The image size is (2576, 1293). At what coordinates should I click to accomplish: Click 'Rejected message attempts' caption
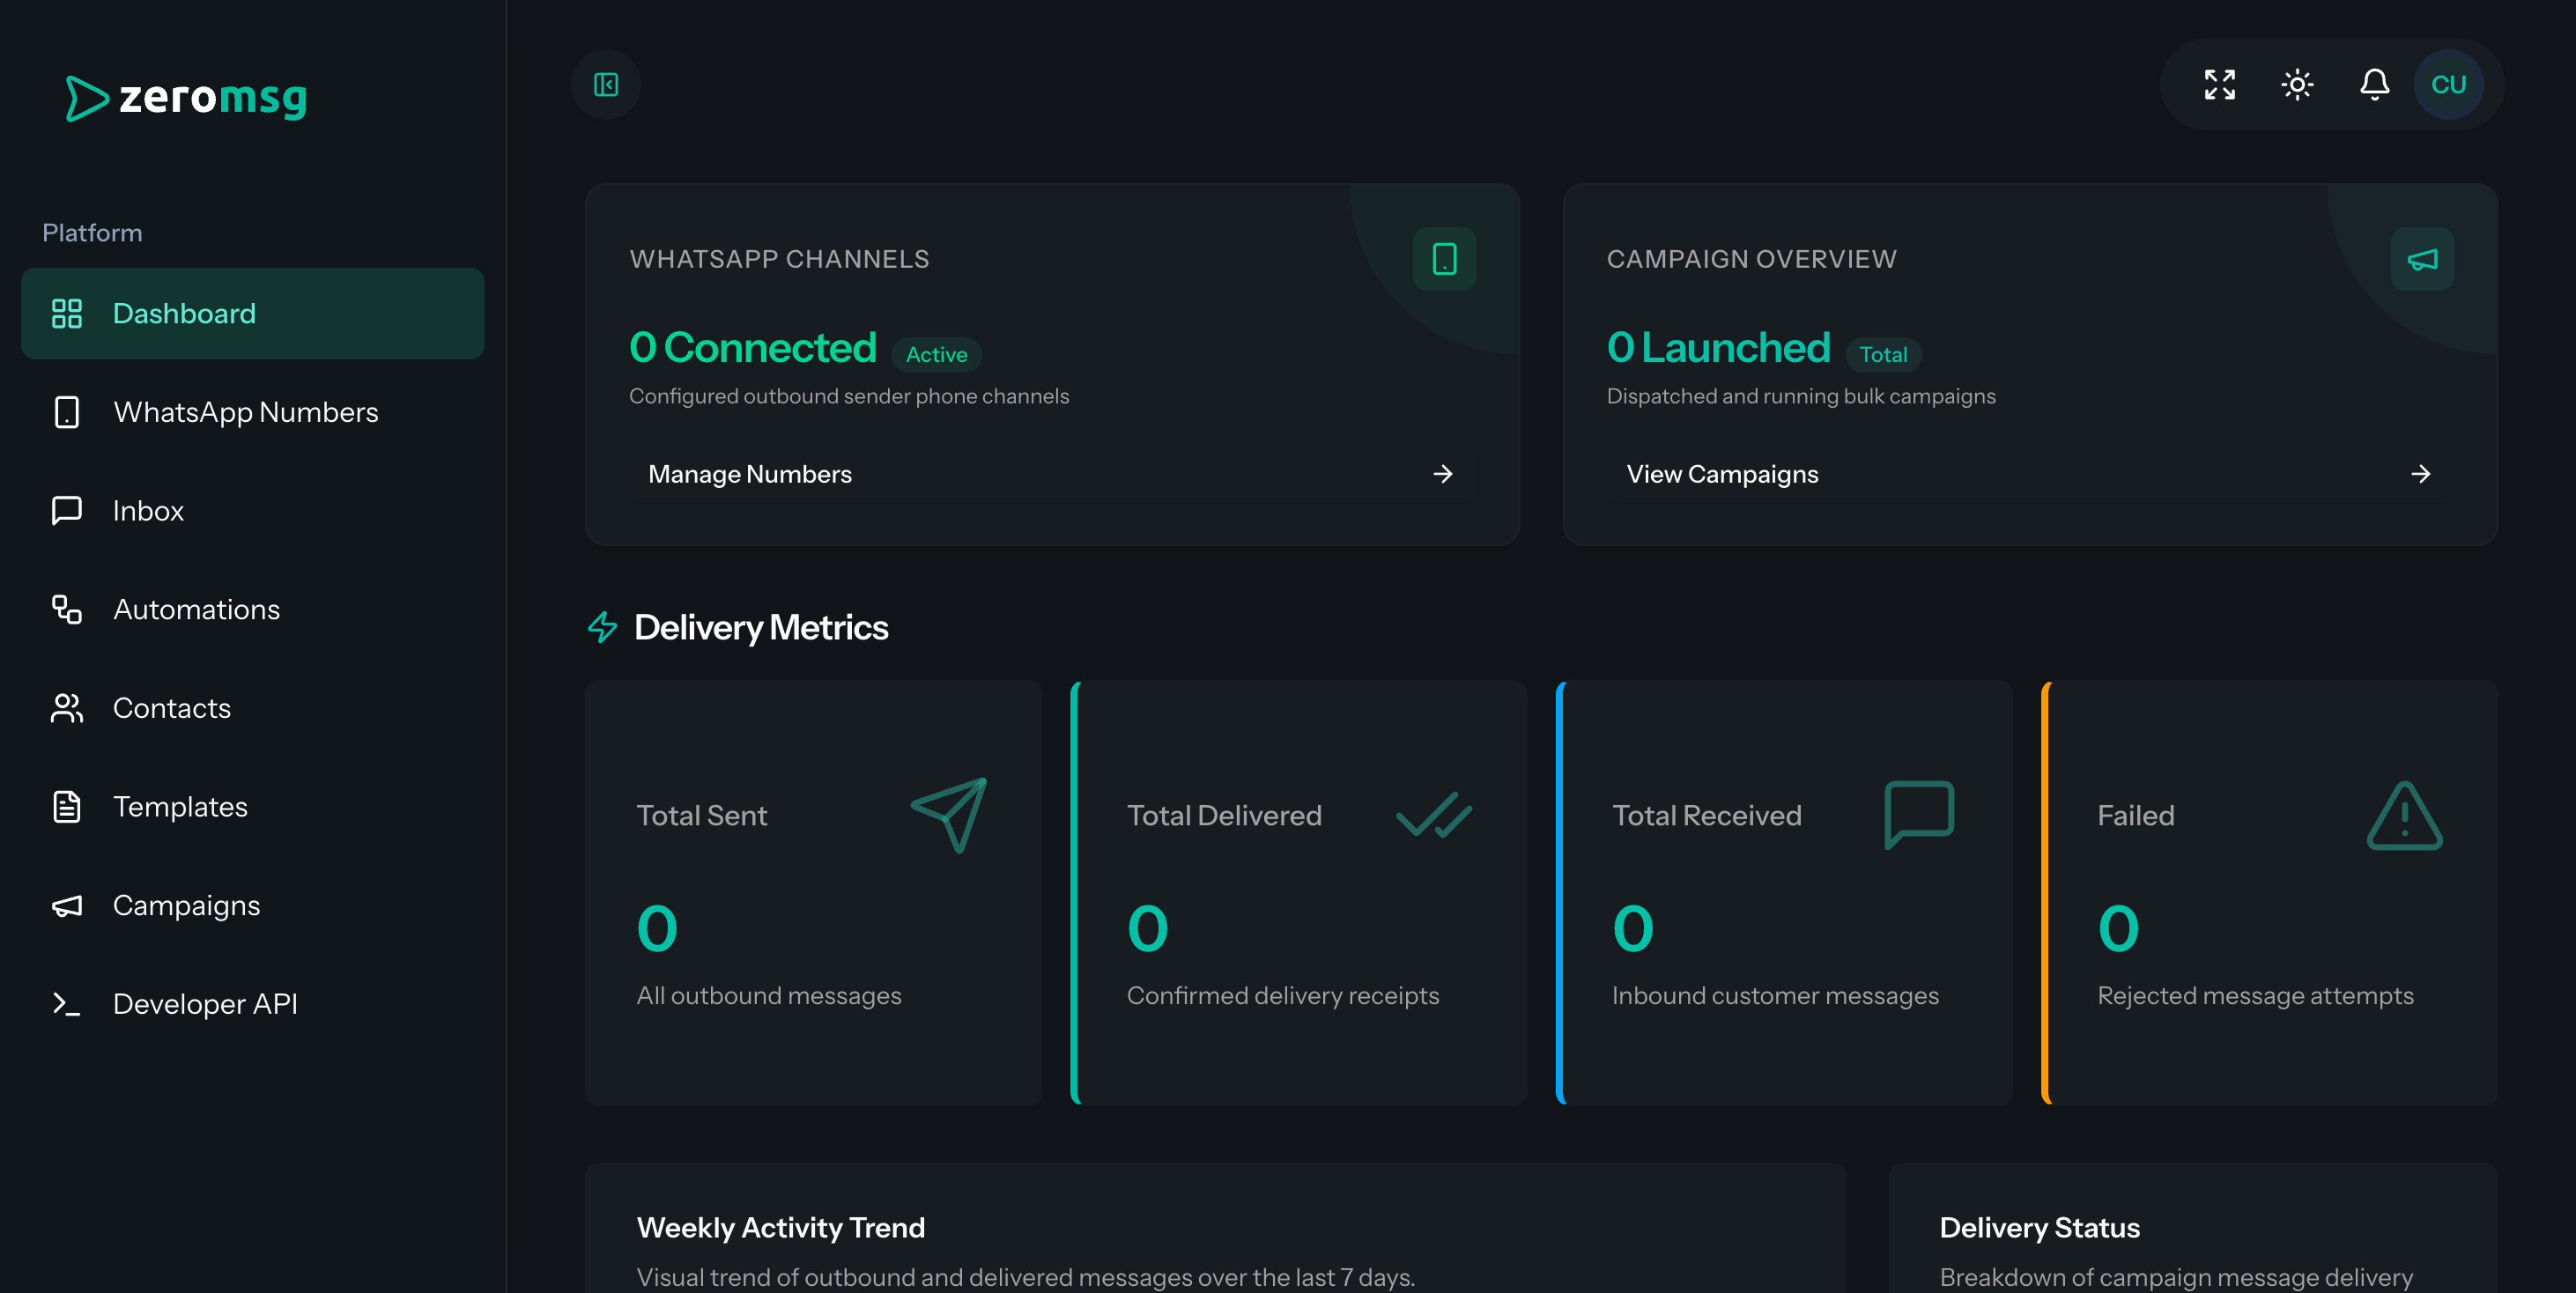pyautogui.click(x=2255, y=996)
